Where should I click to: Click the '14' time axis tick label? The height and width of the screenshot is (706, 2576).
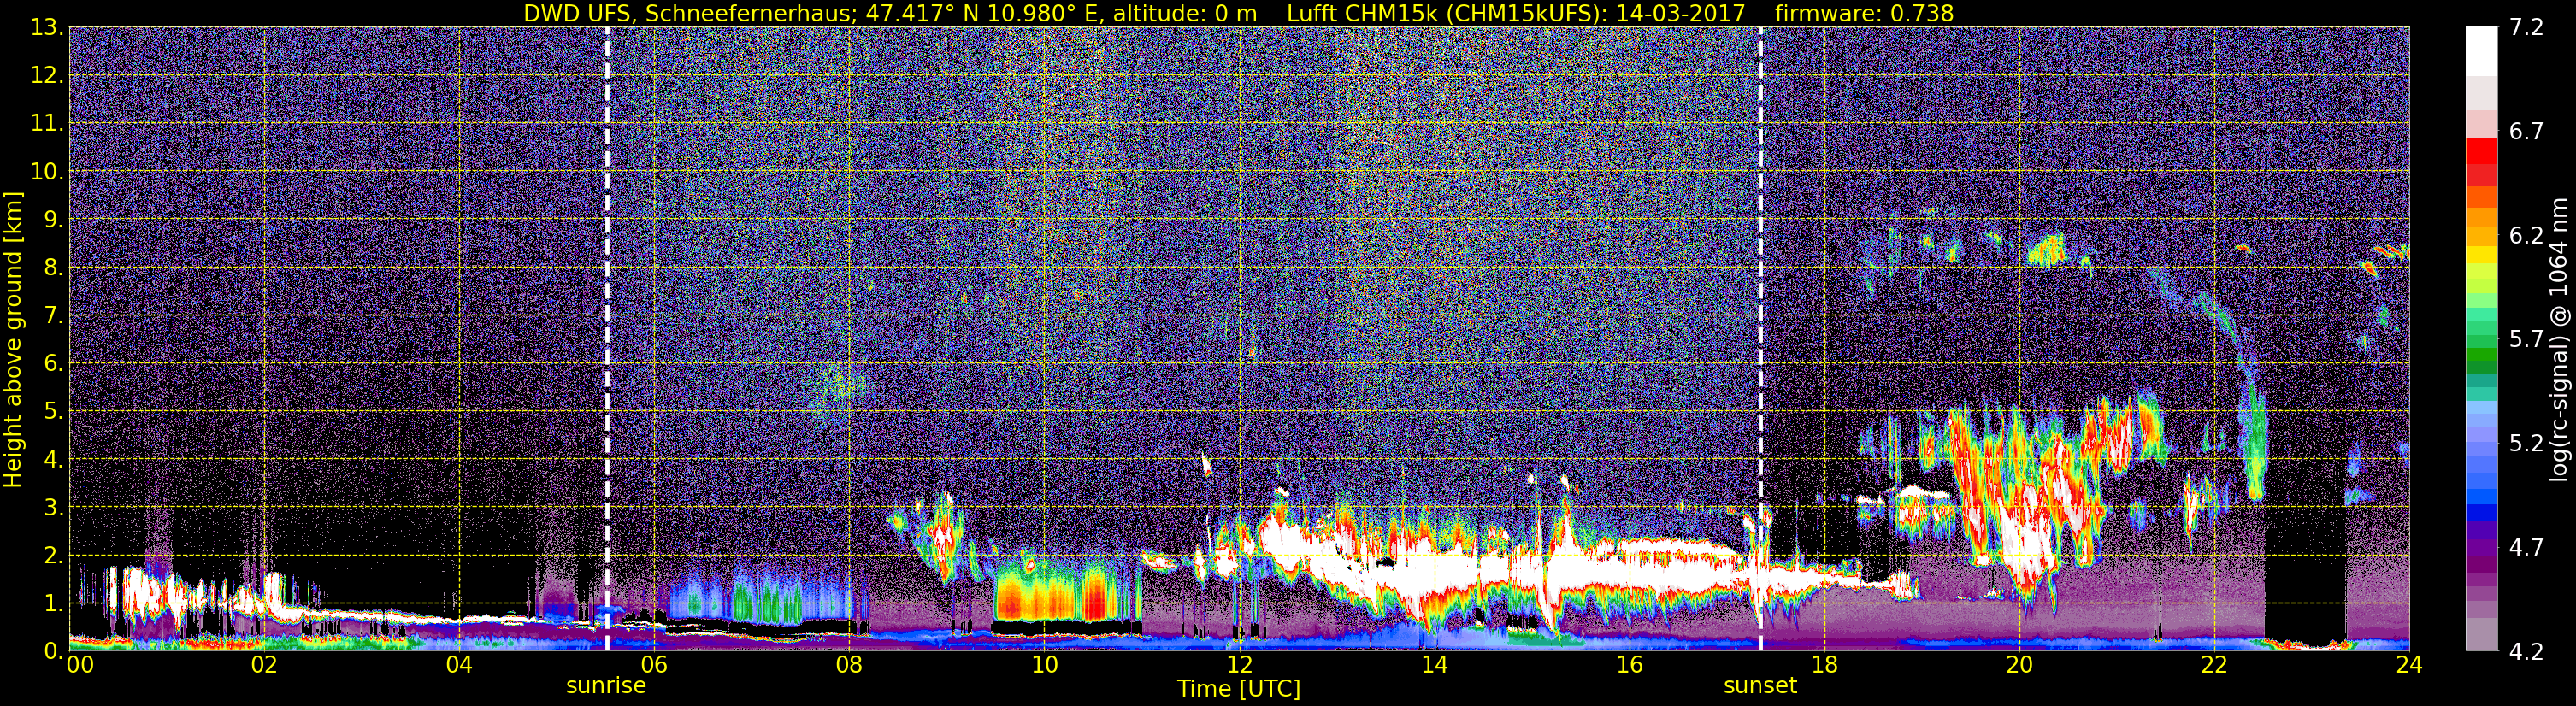point(1434,665)
